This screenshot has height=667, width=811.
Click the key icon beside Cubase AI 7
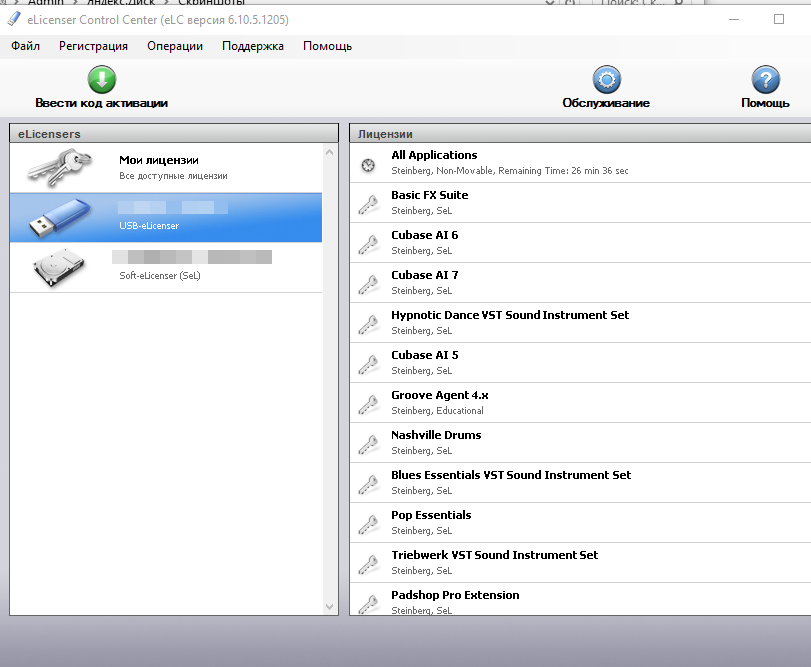pos(368,284)
